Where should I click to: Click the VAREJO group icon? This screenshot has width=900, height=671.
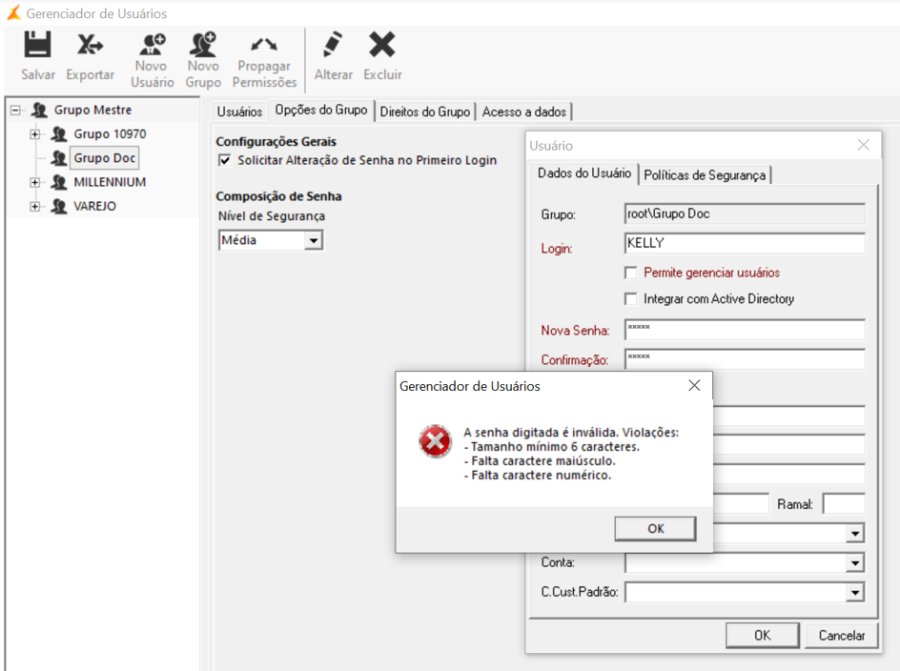[59, 206]
